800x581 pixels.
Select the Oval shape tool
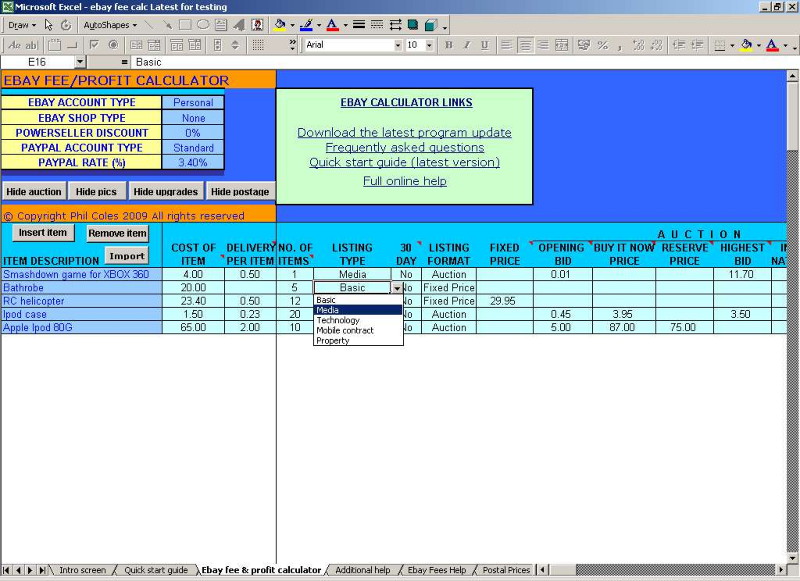(x=203, y=24)
